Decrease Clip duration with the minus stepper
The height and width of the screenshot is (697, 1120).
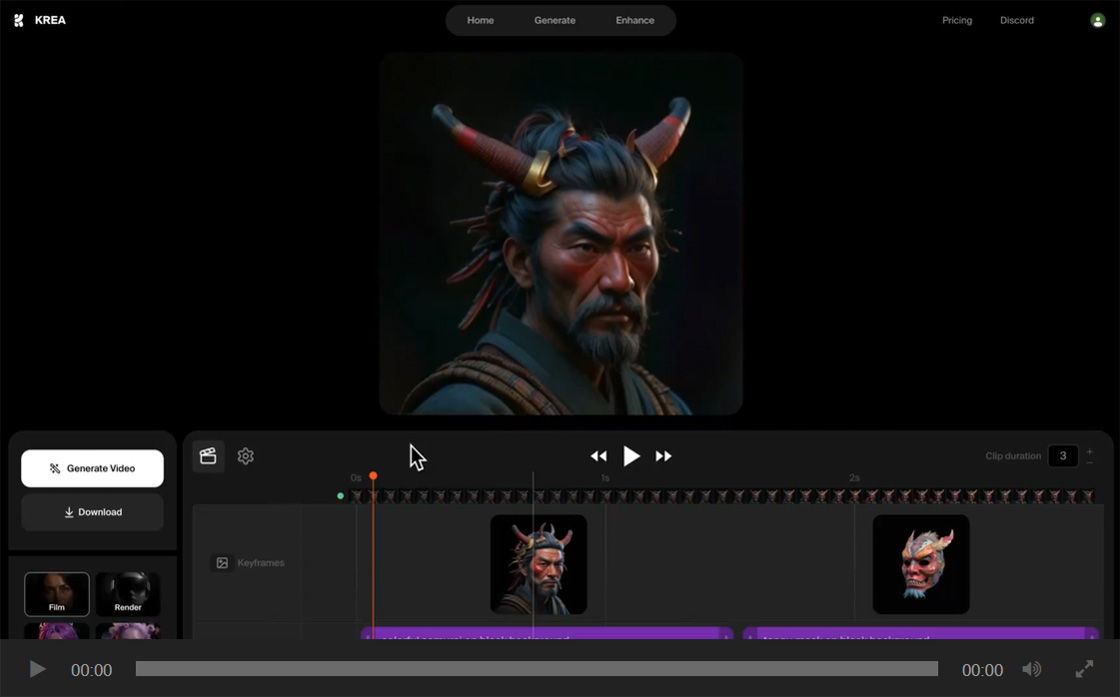[x=1089, y=461]
